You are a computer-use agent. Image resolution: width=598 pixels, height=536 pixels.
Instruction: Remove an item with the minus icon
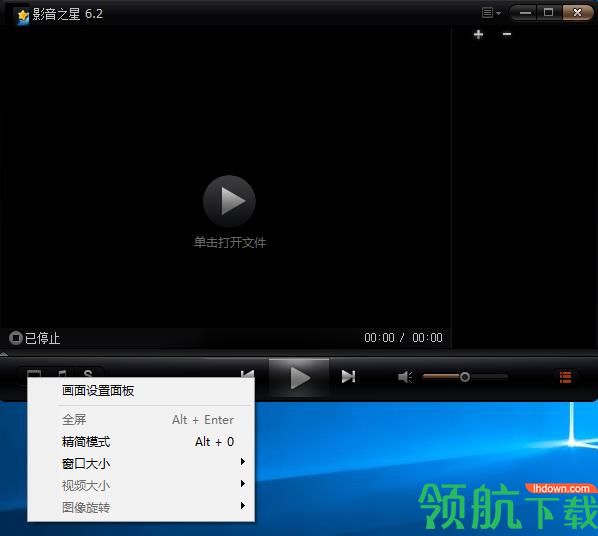coord(507,34)
